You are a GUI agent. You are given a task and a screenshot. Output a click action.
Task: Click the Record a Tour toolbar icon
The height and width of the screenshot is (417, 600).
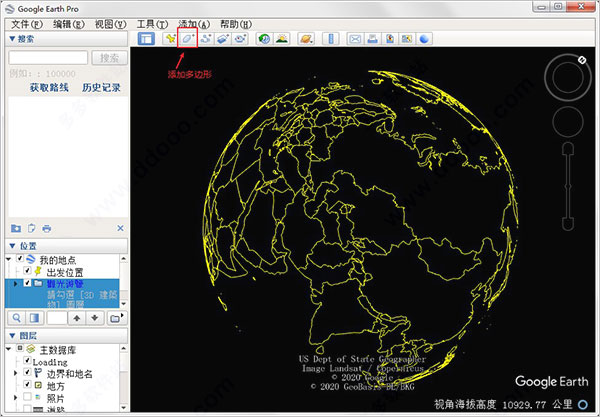pos(240,39)
